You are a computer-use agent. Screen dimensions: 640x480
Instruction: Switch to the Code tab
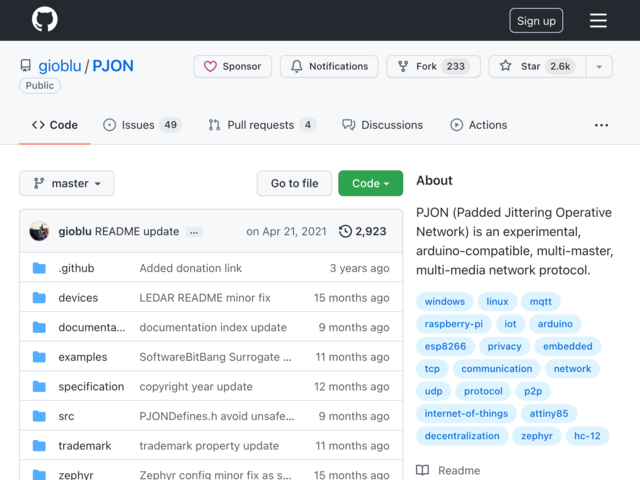pyautogui.click(x=55, y=125)
